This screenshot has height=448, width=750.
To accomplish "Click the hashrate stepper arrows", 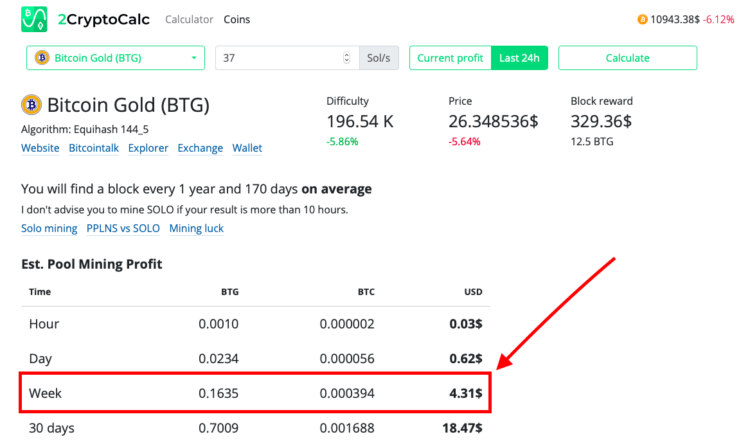I will coord(347,58).
